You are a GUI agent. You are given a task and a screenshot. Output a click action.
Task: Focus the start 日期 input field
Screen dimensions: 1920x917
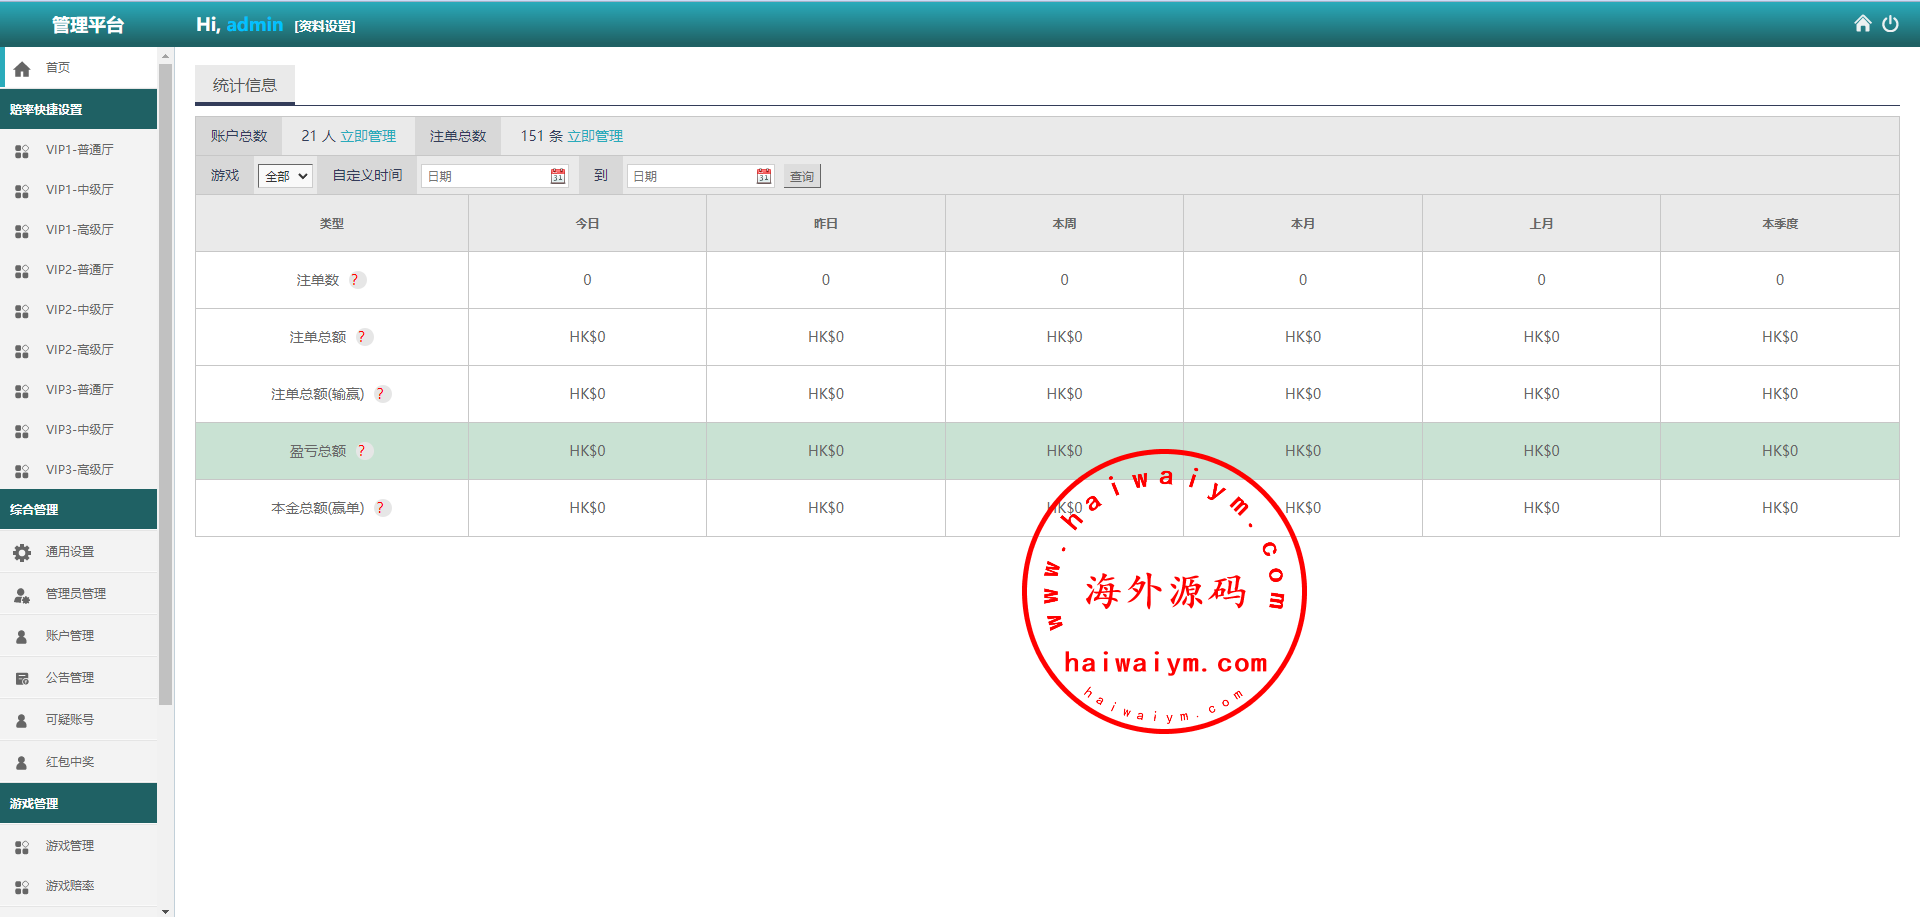[485, 176]
